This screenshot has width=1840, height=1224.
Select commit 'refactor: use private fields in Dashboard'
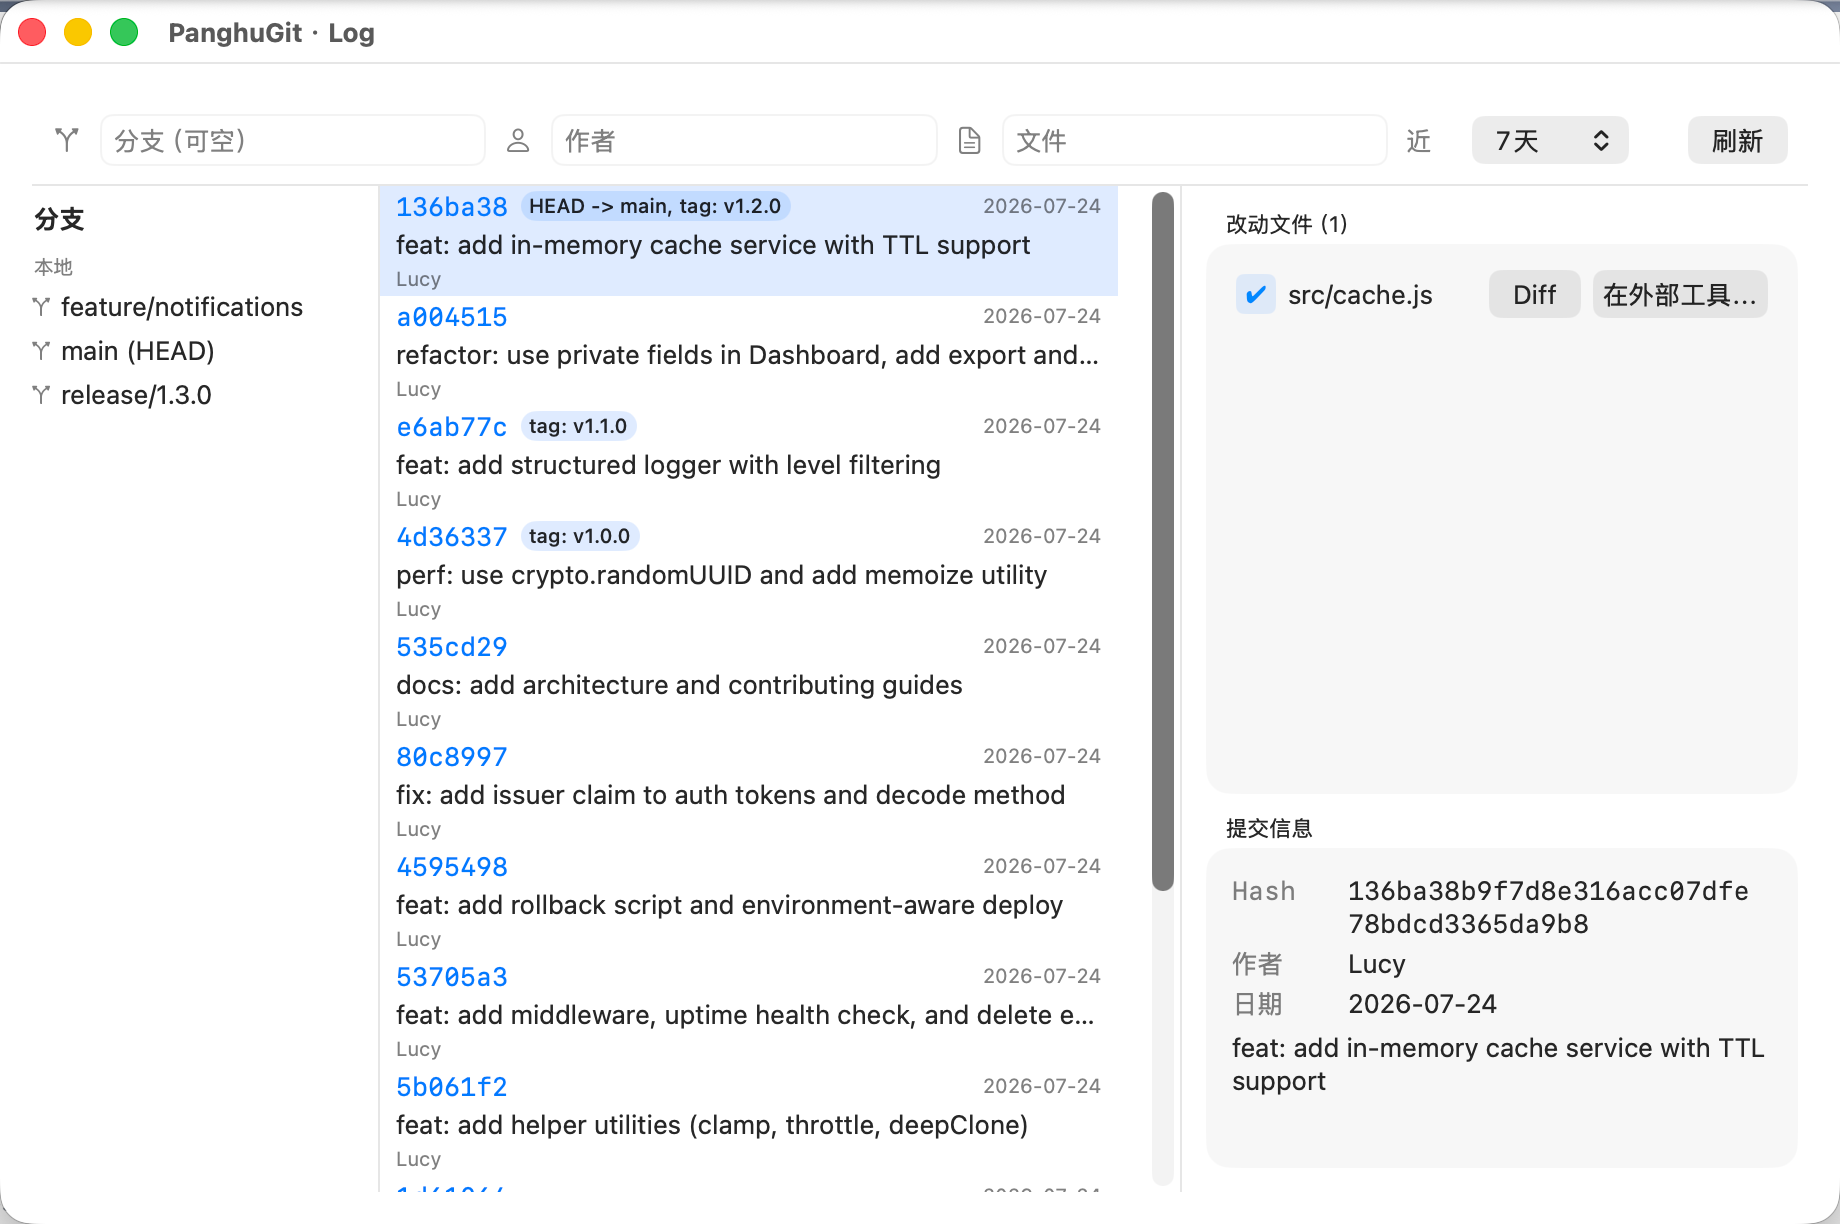[x=748, y=351]
